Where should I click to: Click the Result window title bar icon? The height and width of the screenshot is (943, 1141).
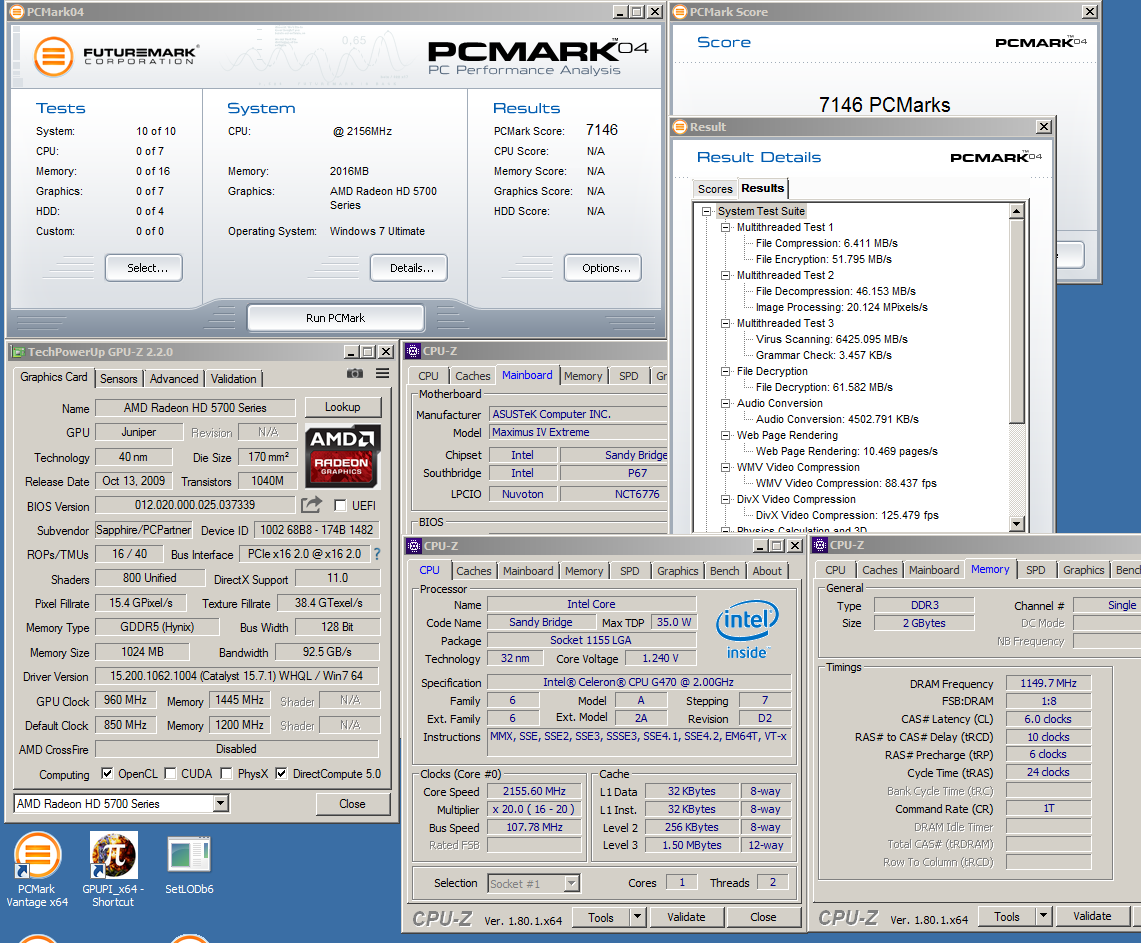pos(680,127)
